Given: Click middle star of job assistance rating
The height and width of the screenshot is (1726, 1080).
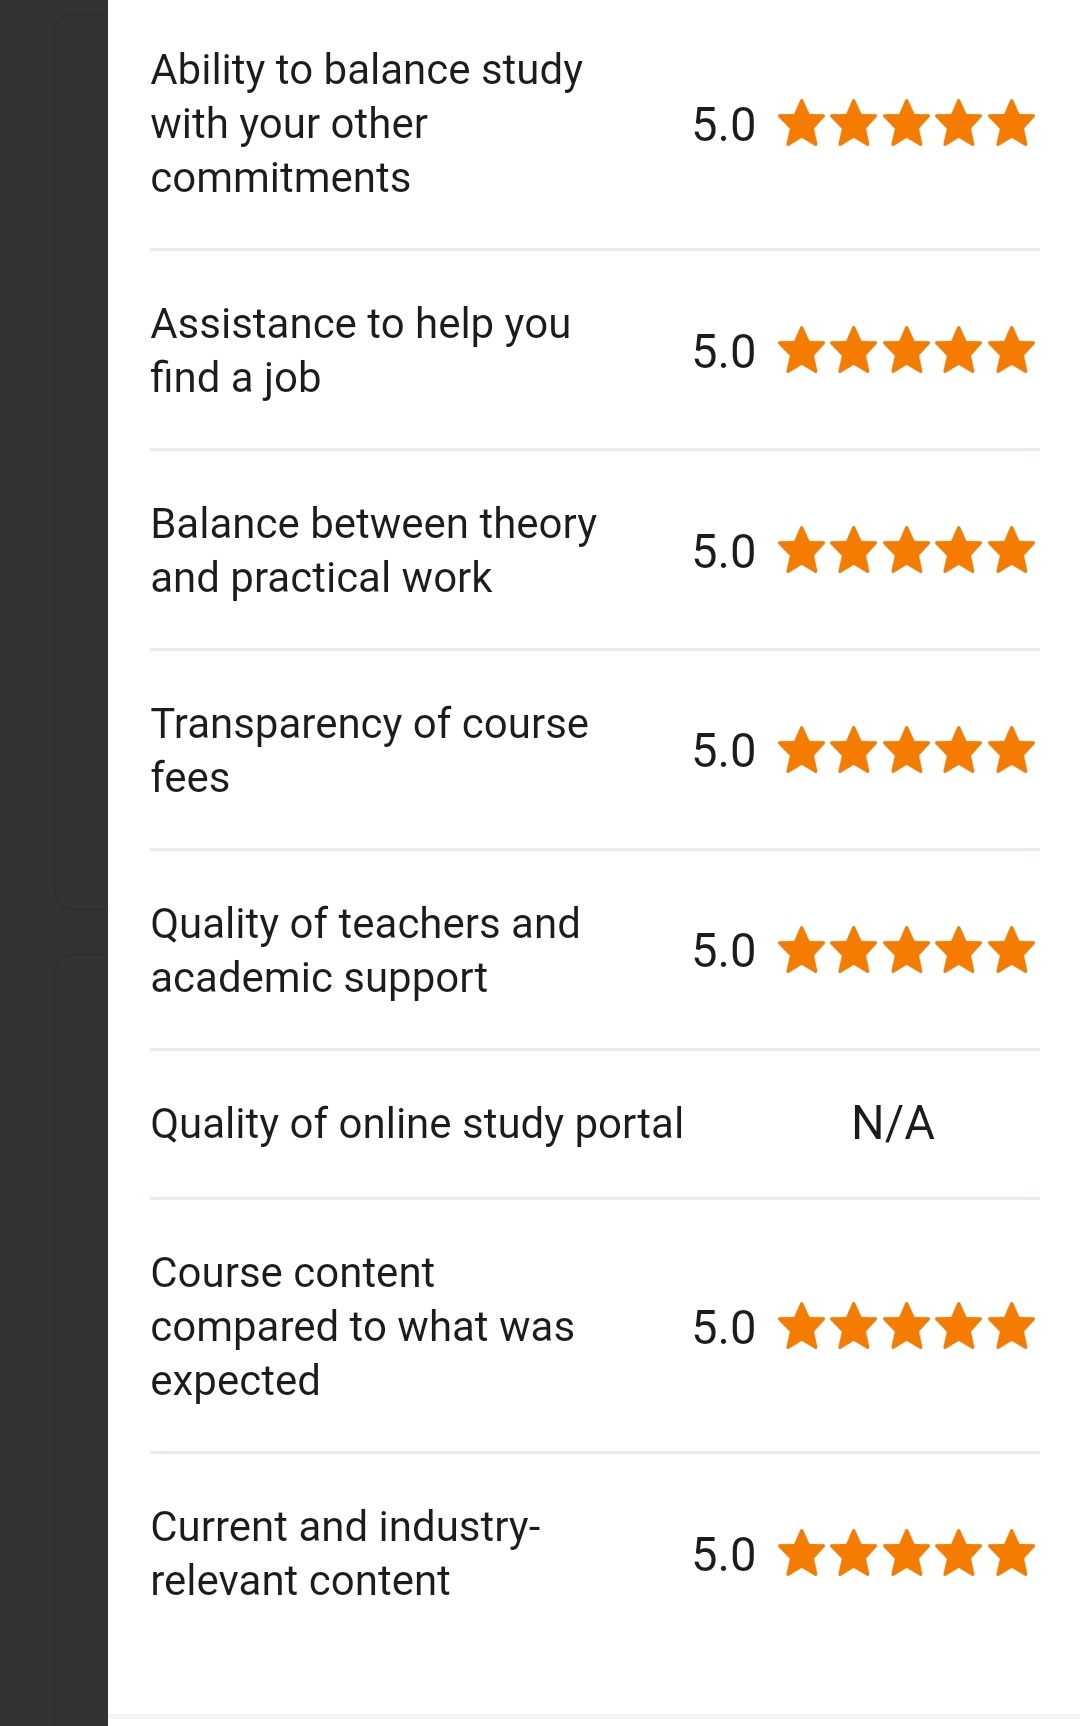Looking at the screenshot, I should click(907, 351).
